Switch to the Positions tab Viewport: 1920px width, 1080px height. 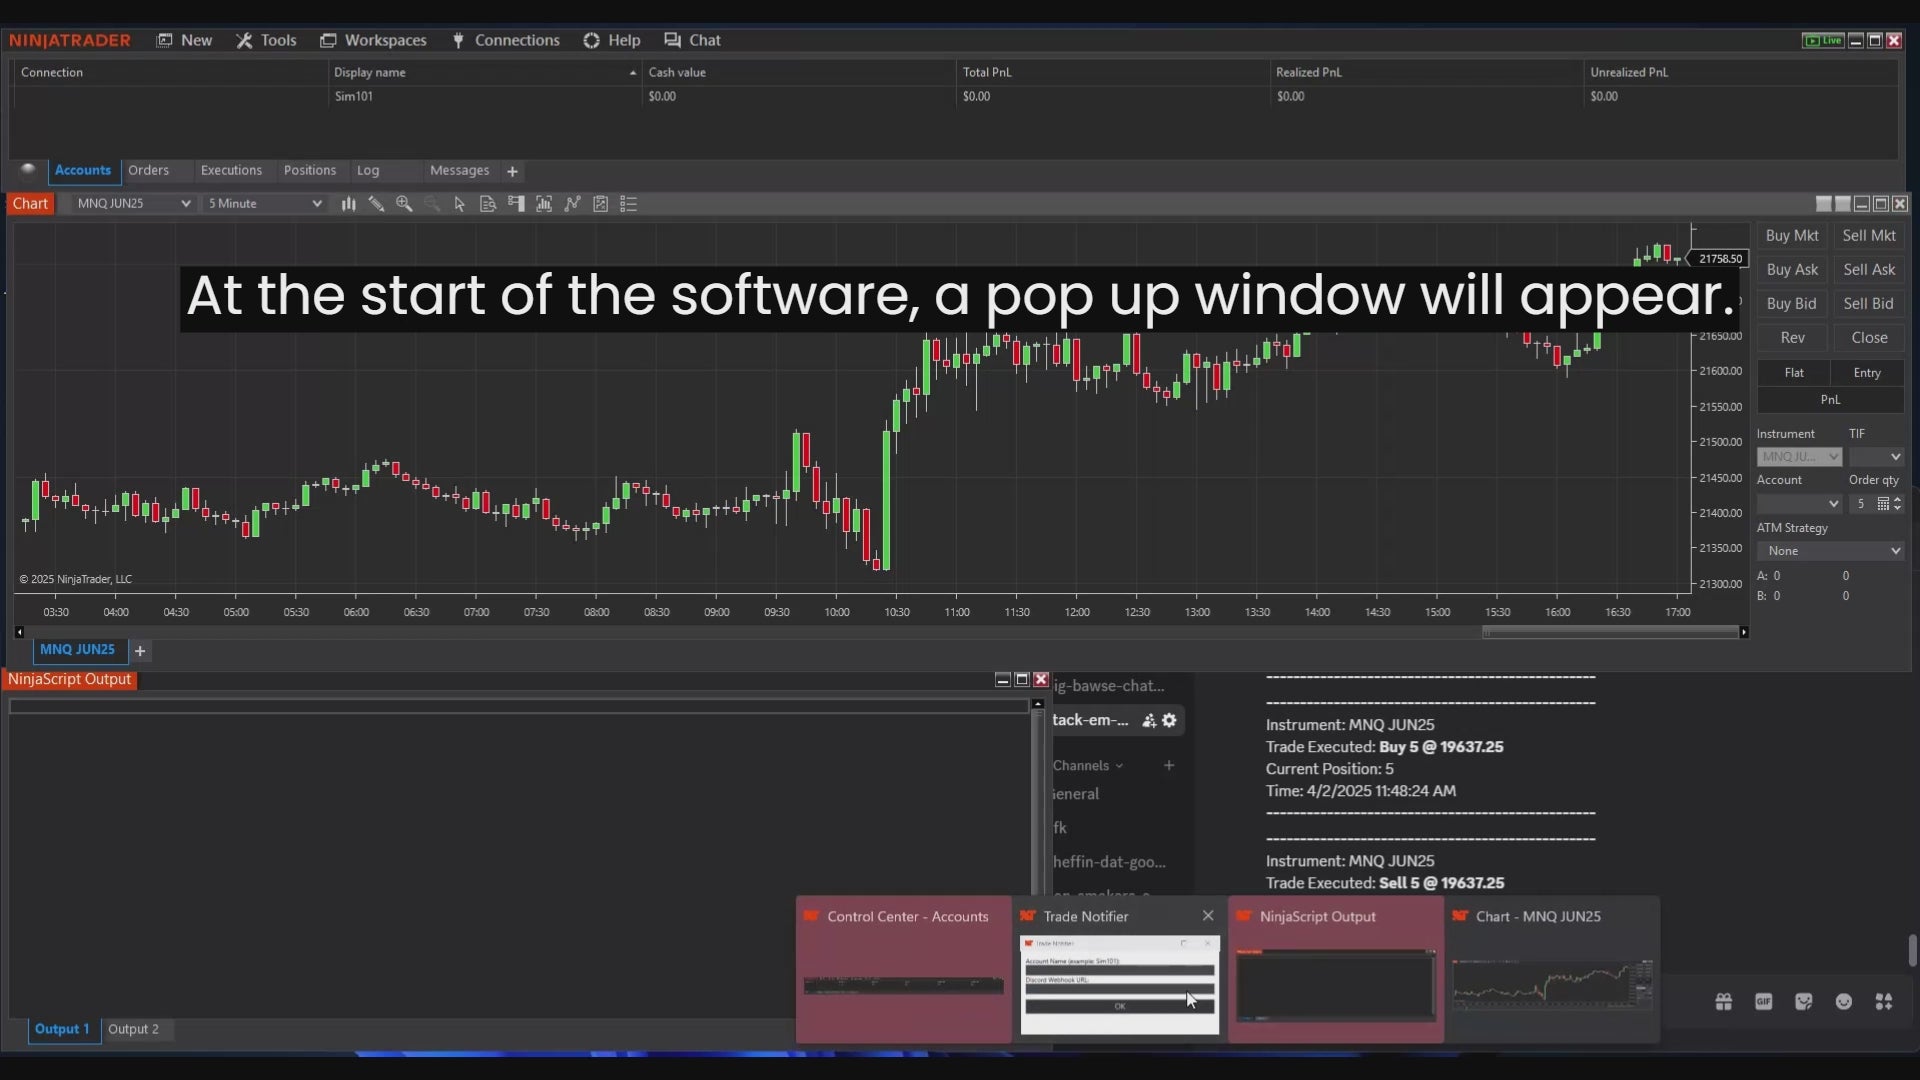pyautogui.click(x=310, y=171)
